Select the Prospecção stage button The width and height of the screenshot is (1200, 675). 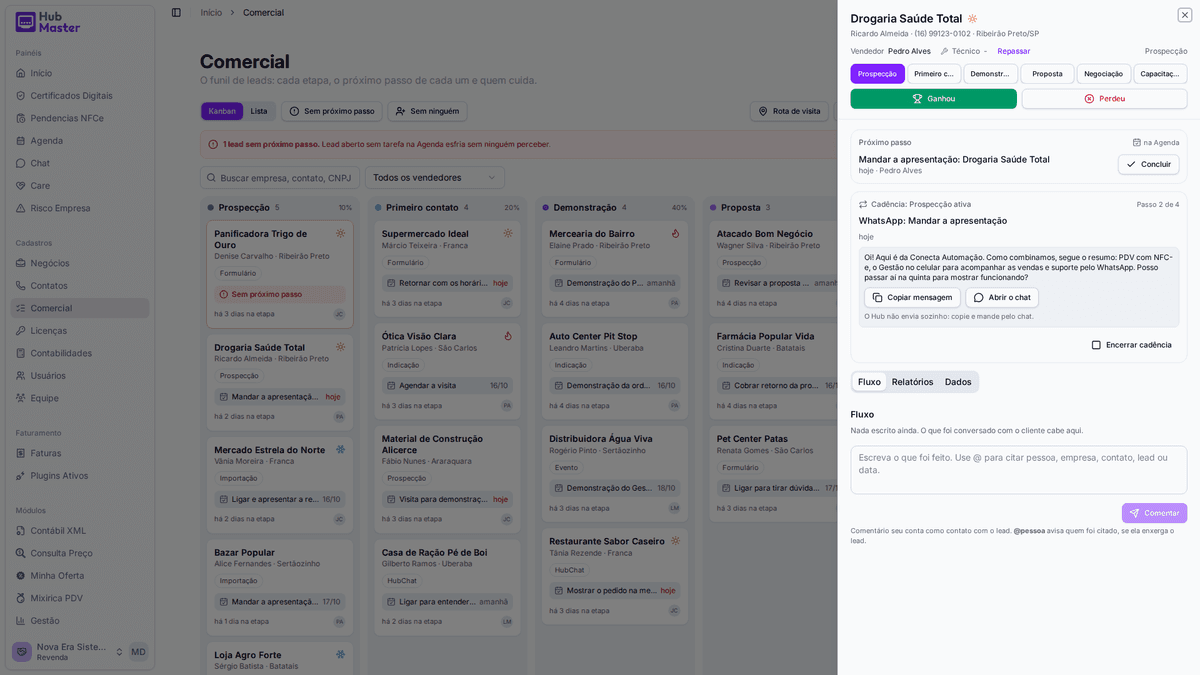877,74
